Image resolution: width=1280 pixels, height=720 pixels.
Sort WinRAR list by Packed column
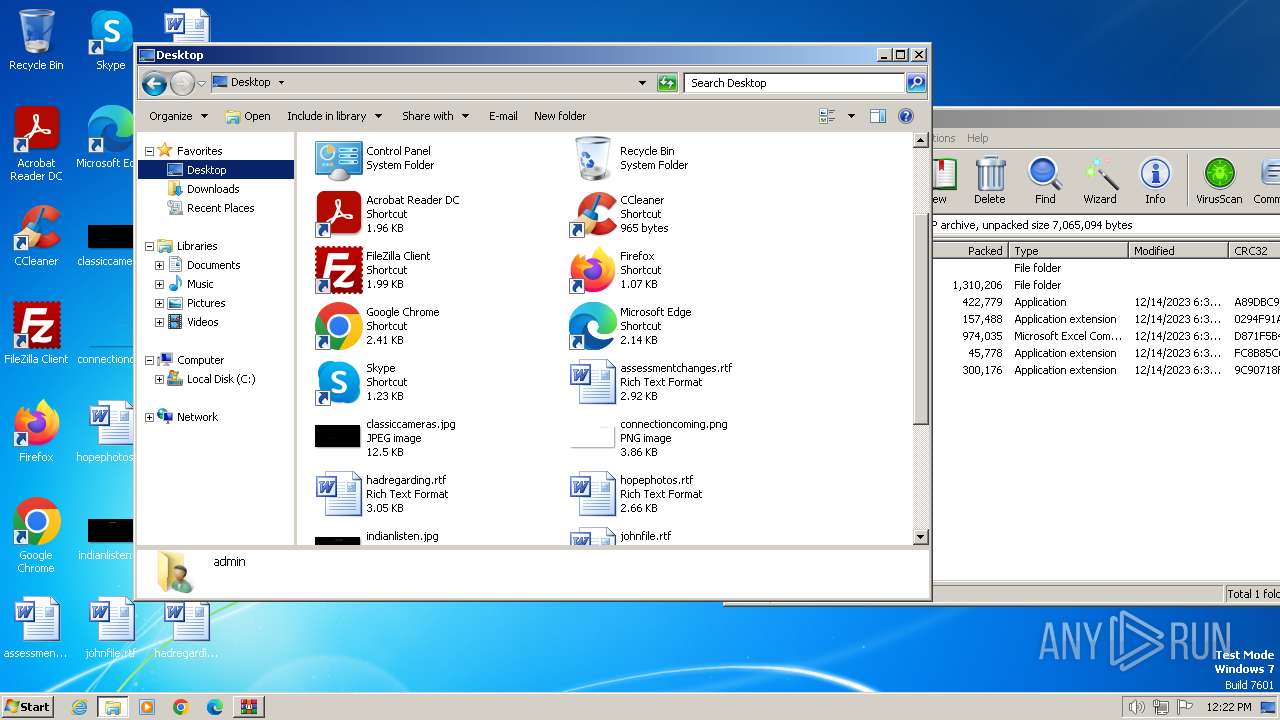(970, 251)
